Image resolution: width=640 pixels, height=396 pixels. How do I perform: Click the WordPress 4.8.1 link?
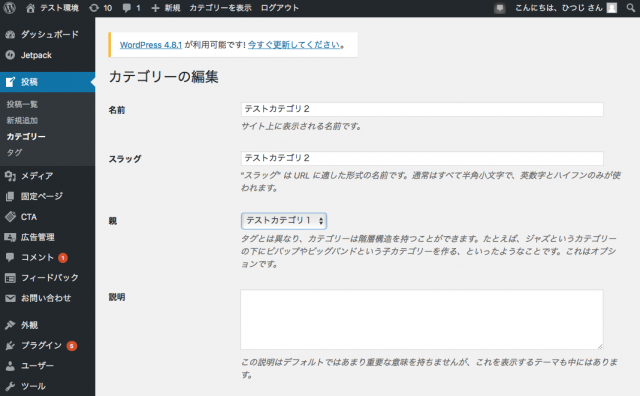coord(151,45)
